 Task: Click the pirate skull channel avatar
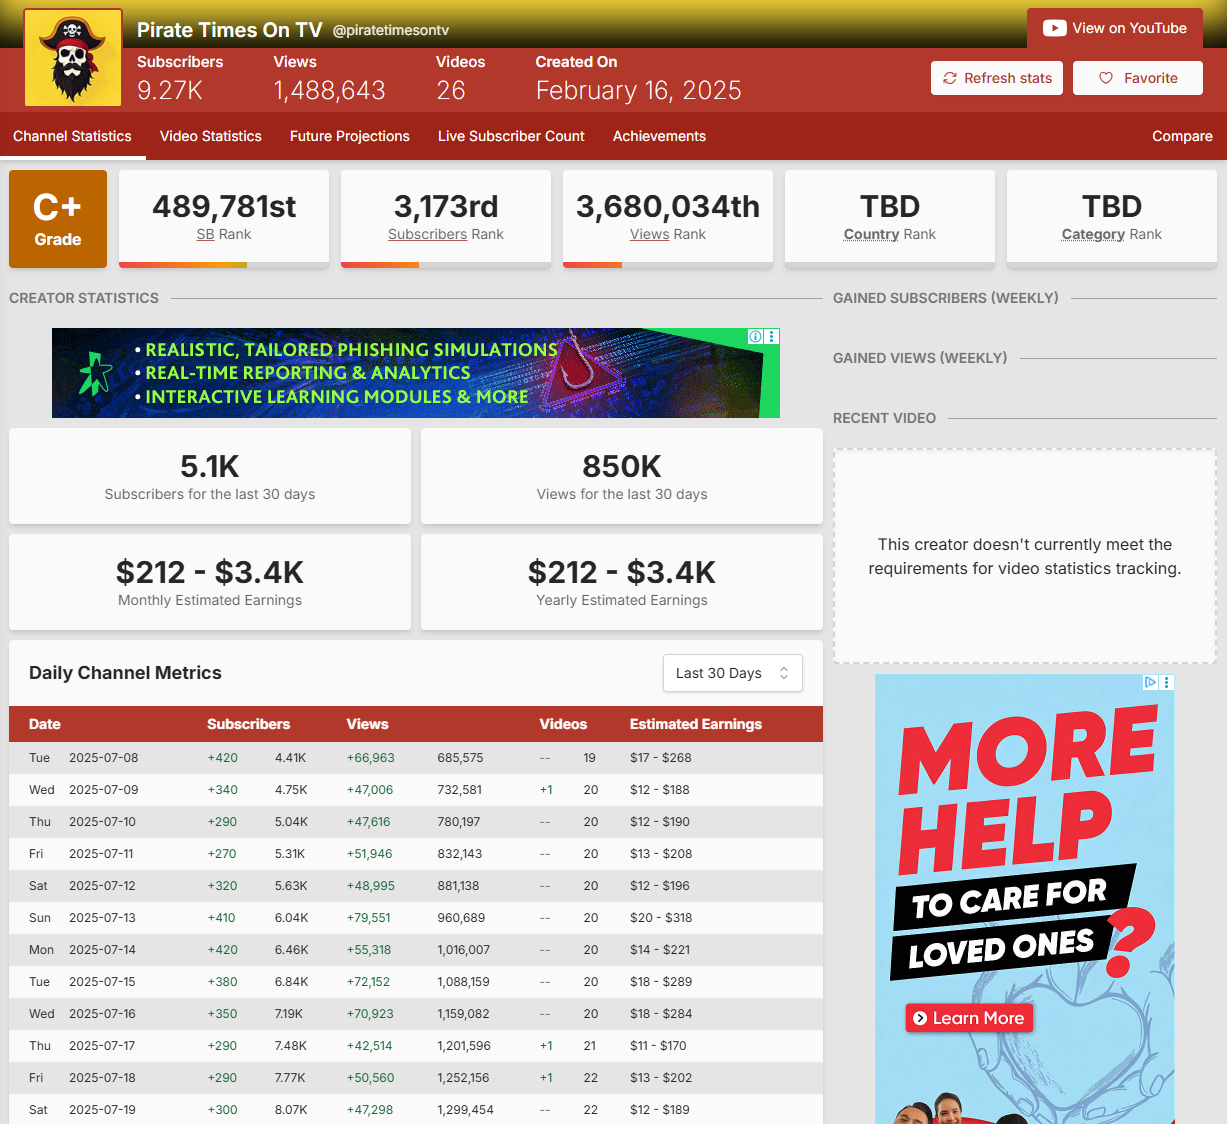(x=72, y=58)
